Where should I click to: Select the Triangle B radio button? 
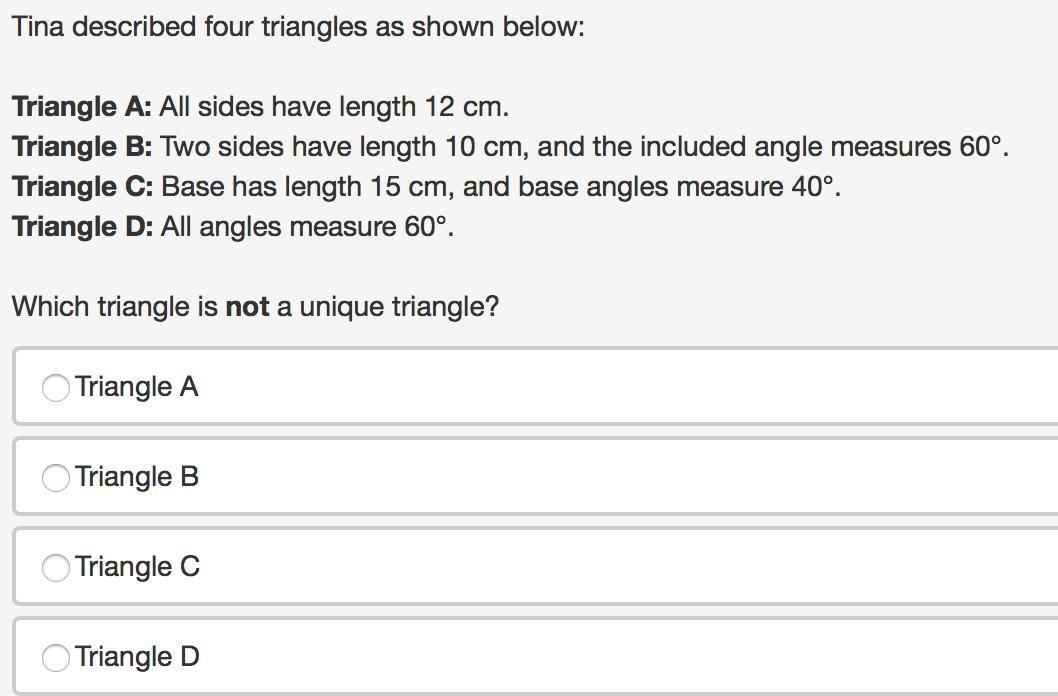point(56,477)
